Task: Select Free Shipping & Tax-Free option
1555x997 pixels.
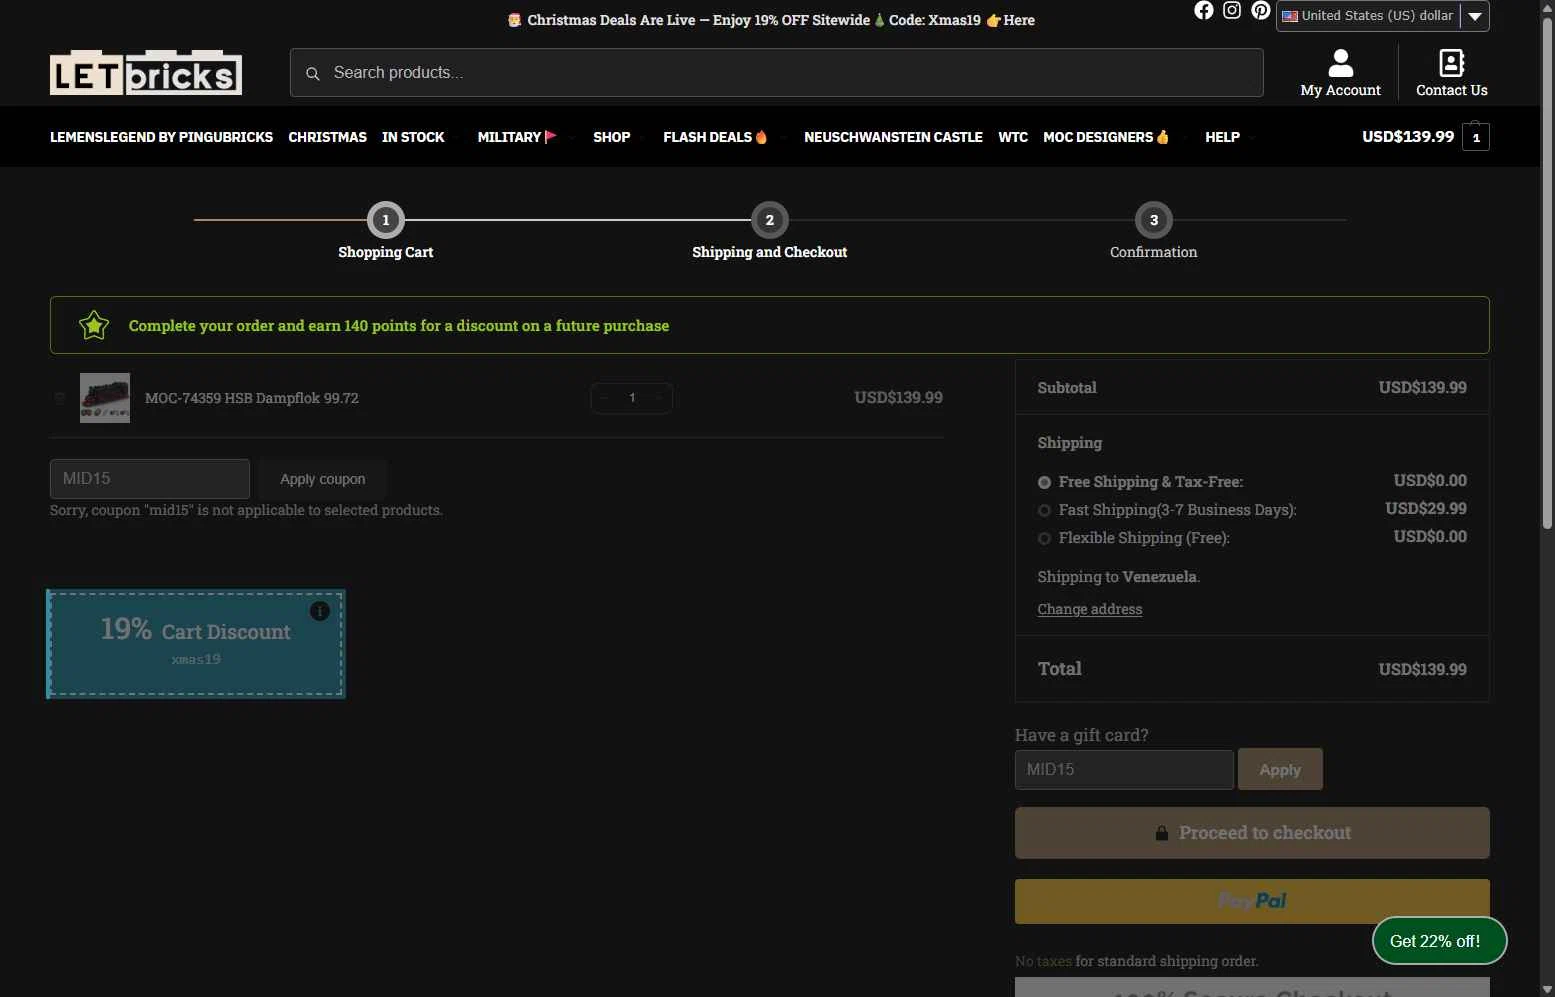Action: pyautogui.click(x=1044, y=482)
